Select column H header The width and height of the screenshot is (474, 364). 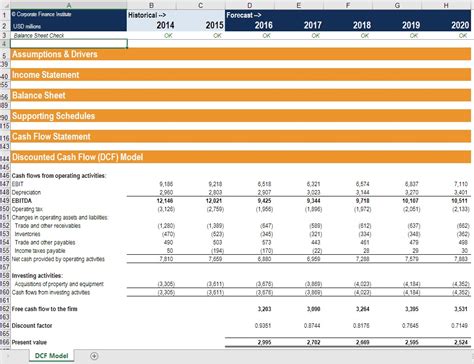point(446,5)
